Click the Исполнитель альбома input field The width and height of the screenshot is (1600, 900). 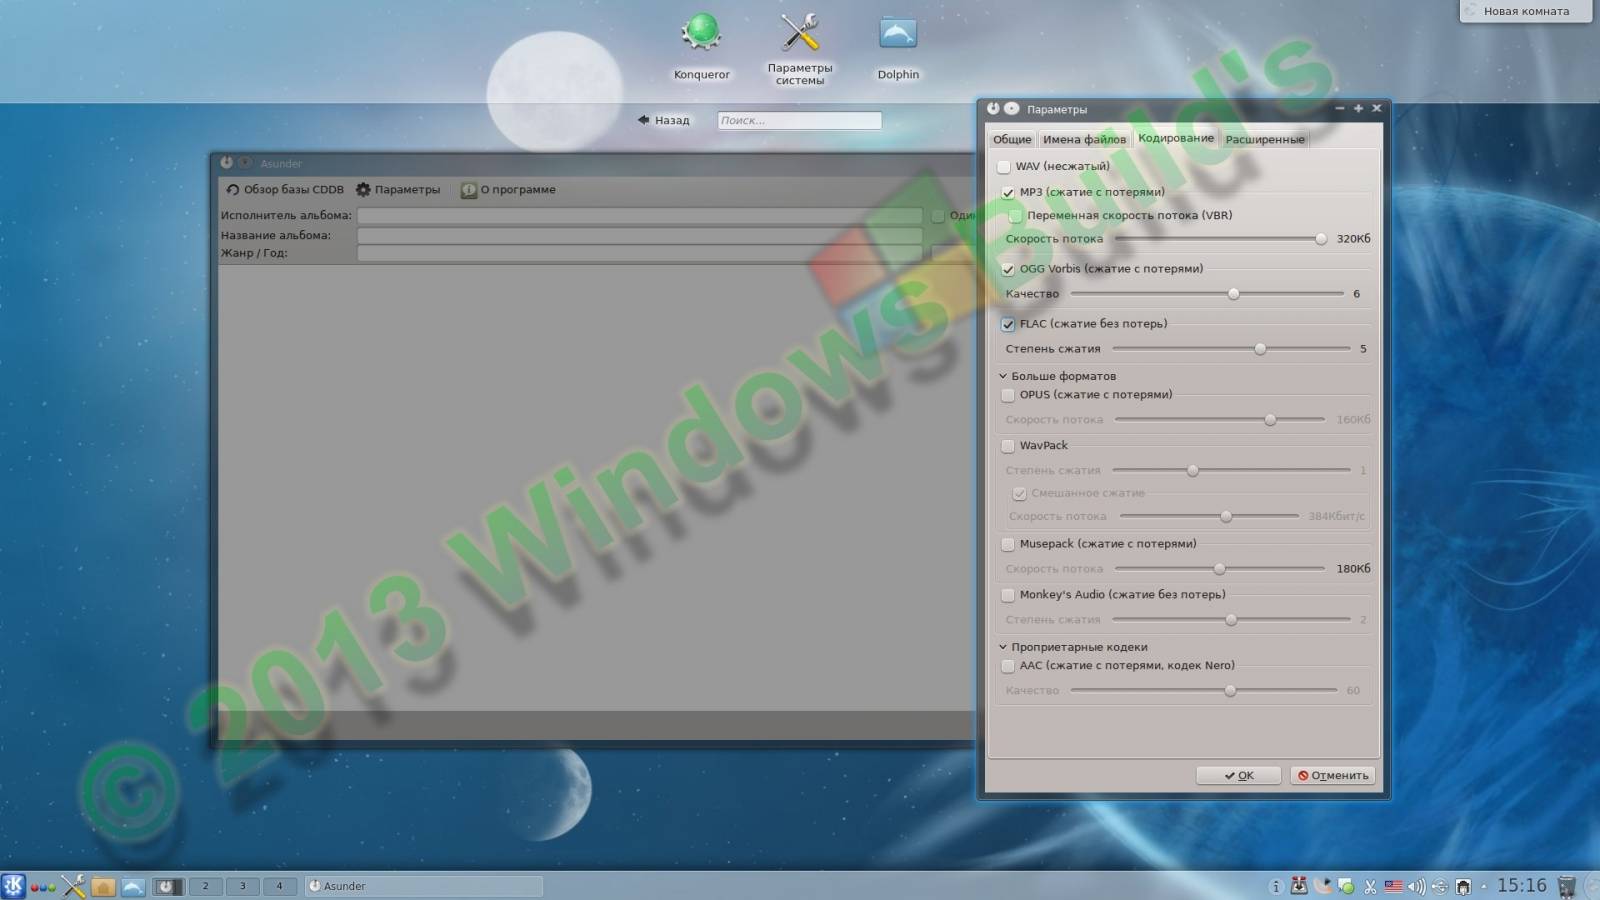pos(640,216)
